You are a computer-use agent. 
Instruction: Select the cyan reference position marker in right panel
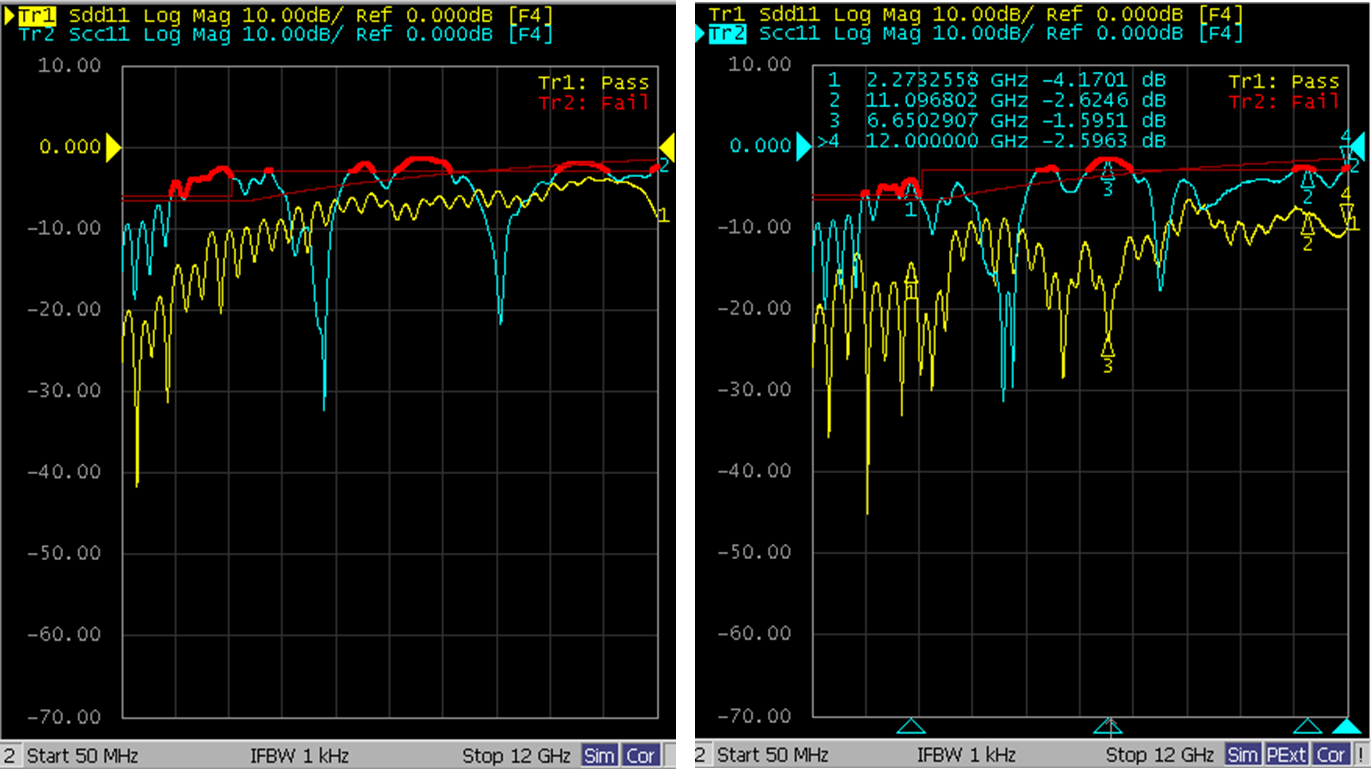click(803, 147)
